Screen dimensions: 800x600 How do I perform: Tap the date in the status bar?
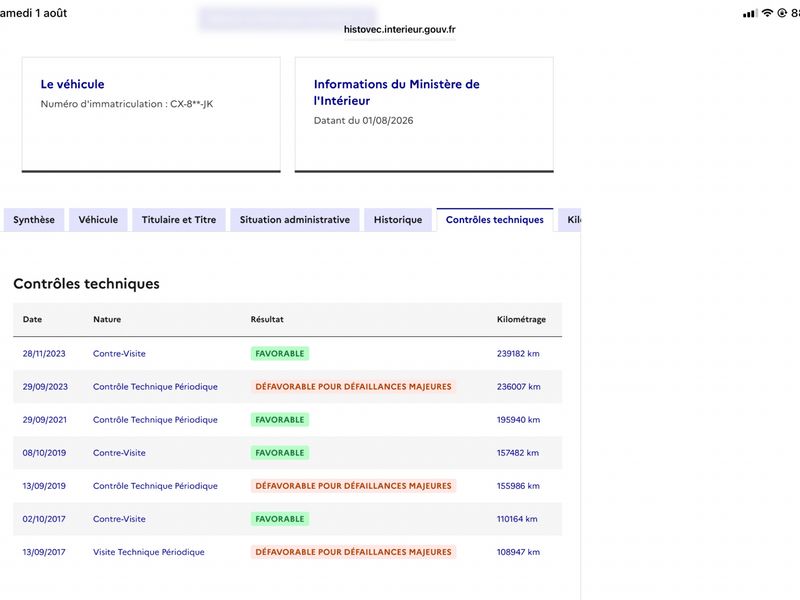(34, 13)
